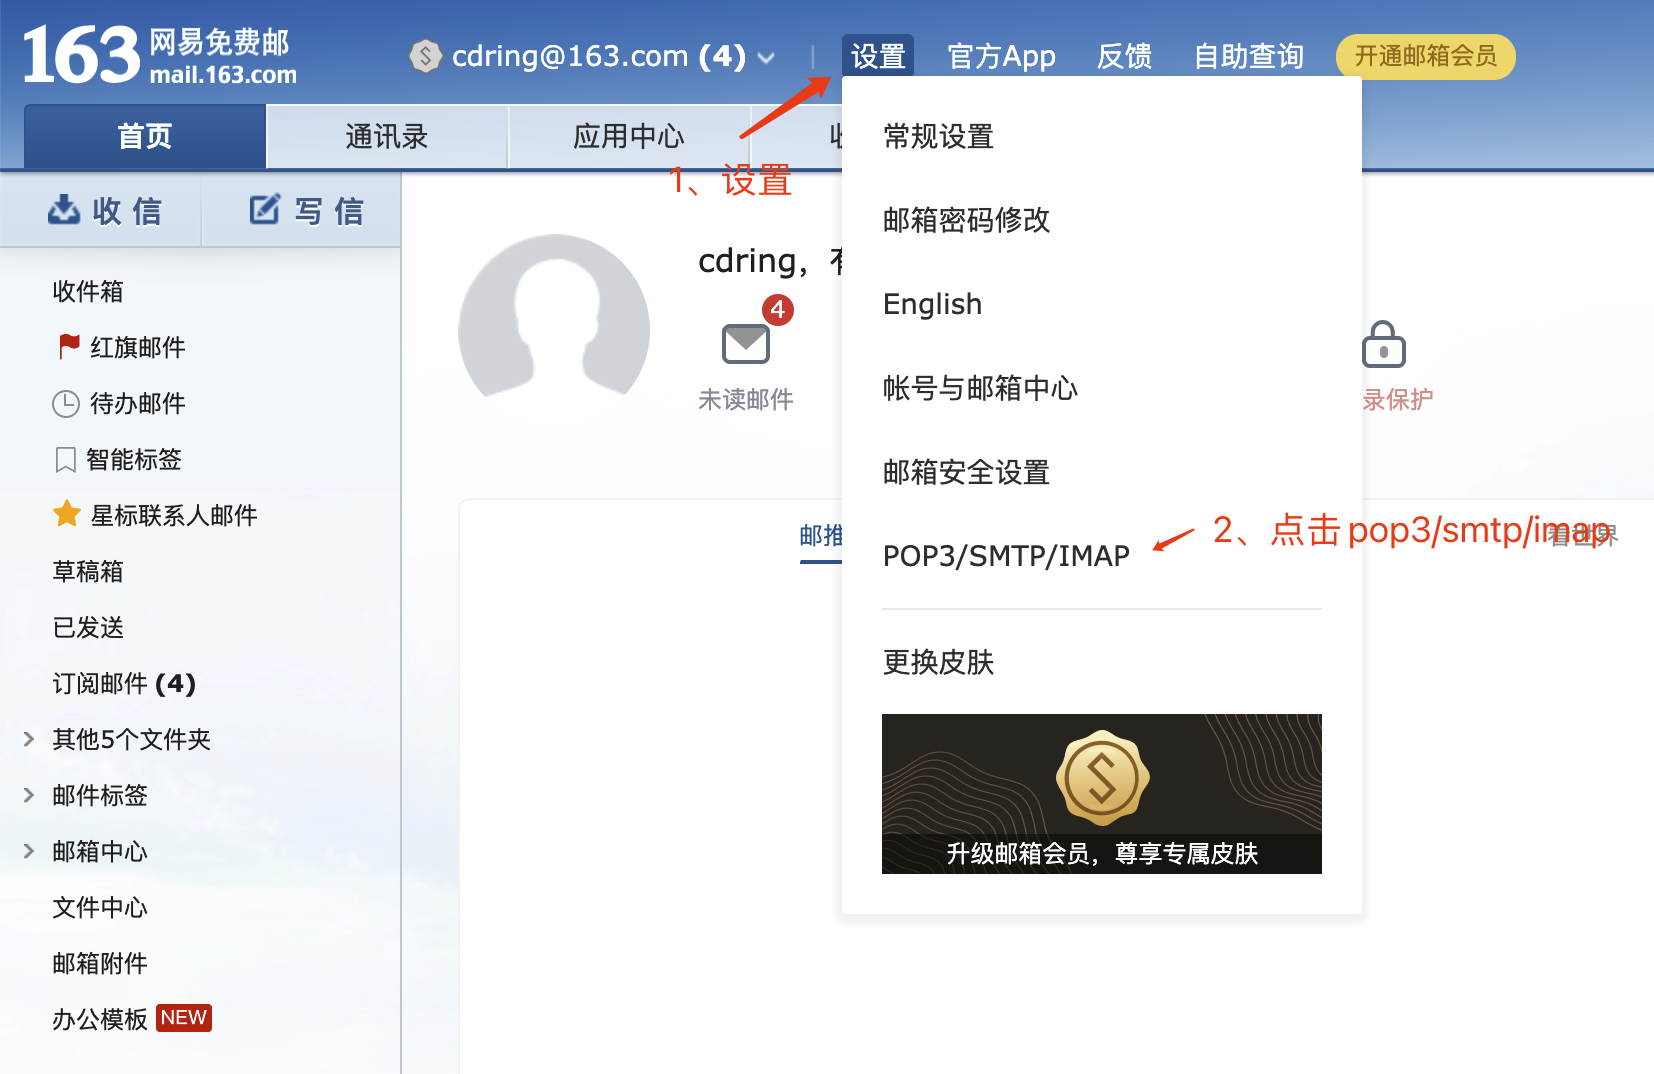Click the 写信 compose button
Image resolution: width=1654 pixels, height=1074 pixels.
point(303,211)
